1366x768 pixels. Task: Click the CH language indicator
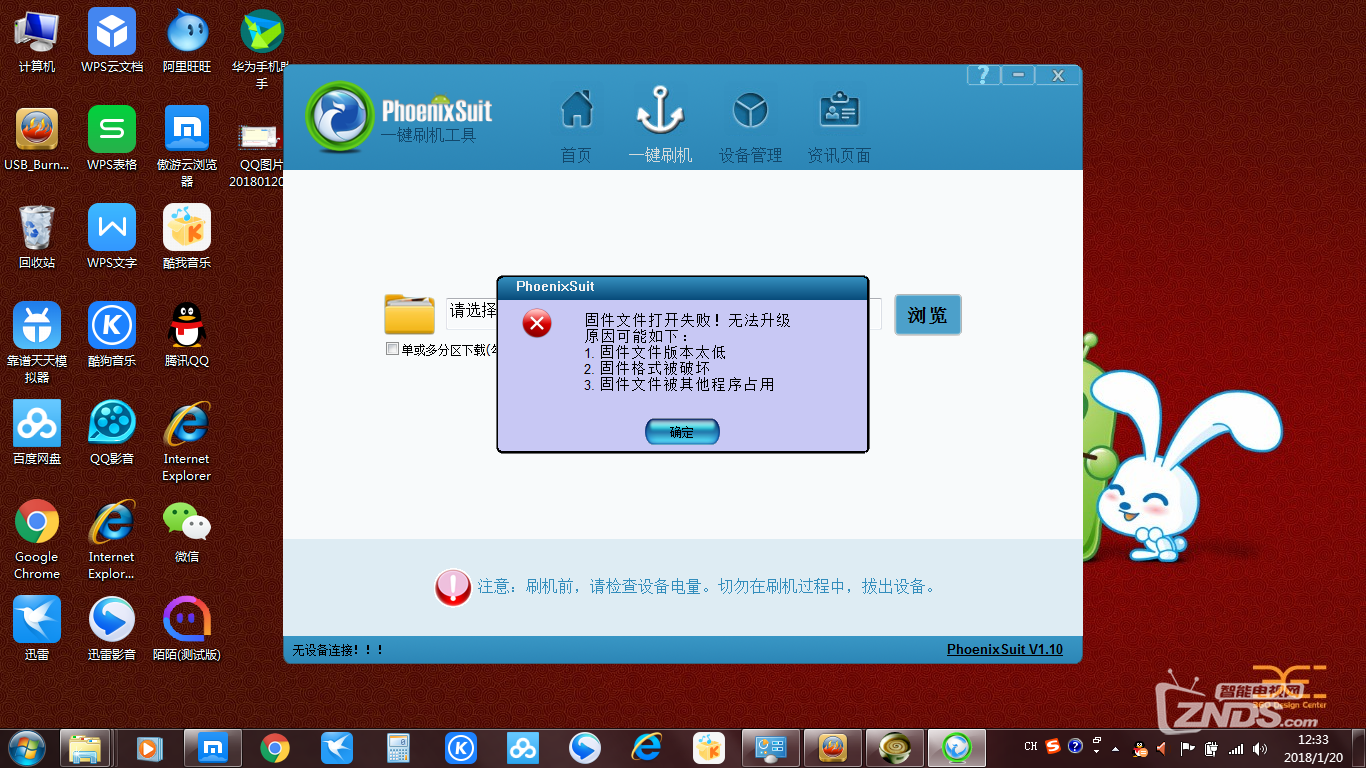click(1031, 746)
